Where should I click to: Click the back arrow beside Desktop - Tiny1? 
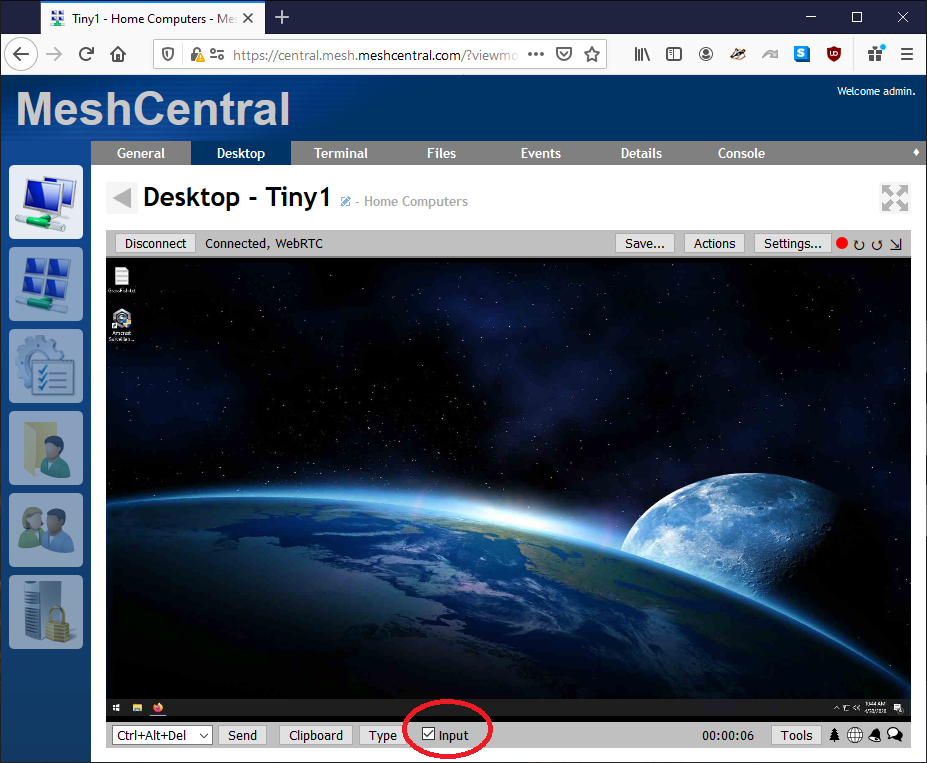[x=122, y=198]
